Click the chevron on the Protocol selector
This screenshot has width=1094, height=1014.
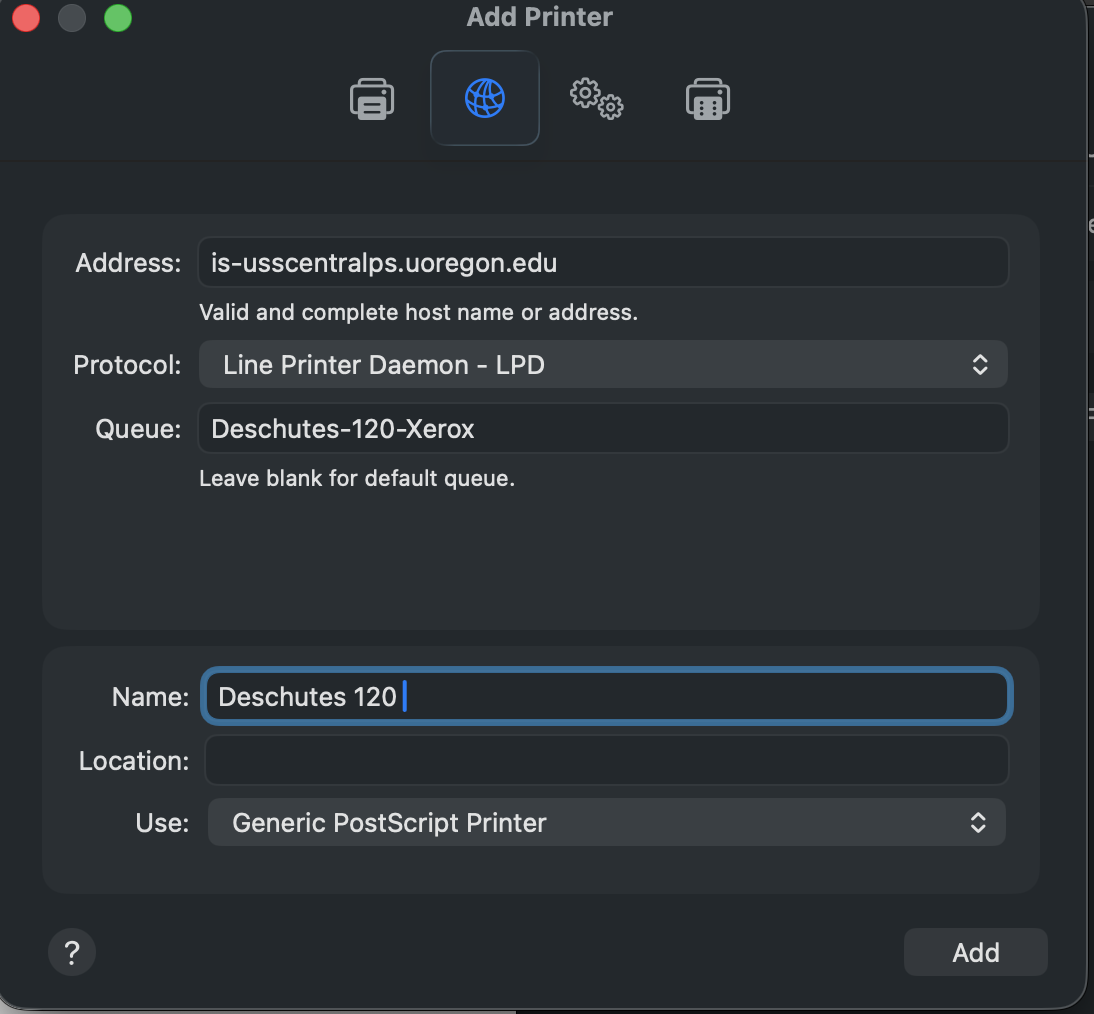[980, 364]
